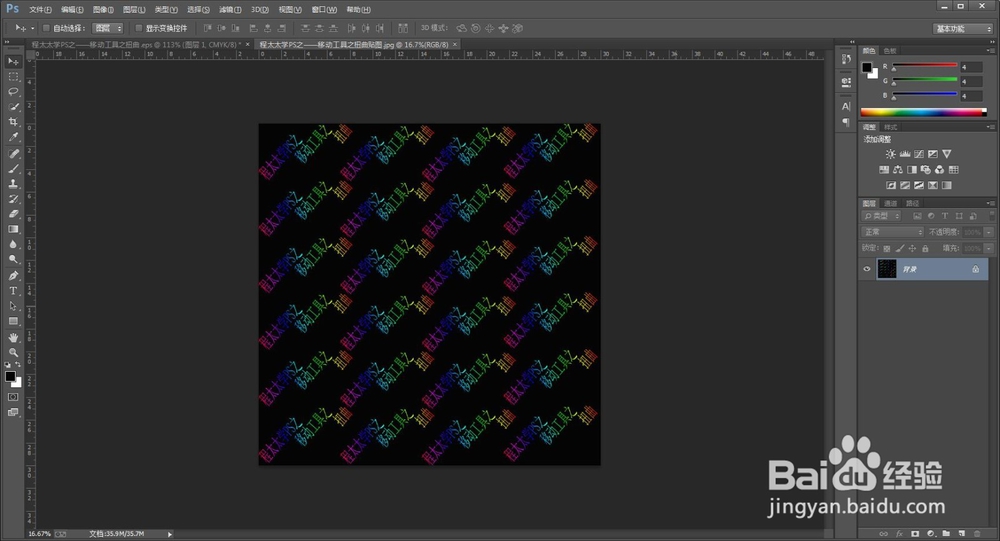Viewport: 1000px width, 541px height.
Task: Open Color panel flyout menu
Action: tap(990, 50)
